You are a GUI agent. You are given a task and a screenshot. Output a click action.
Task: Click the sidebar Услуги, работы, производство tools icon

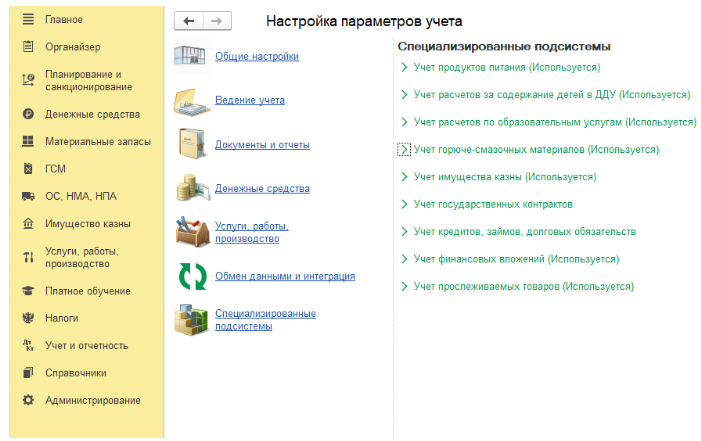(28, 257)
